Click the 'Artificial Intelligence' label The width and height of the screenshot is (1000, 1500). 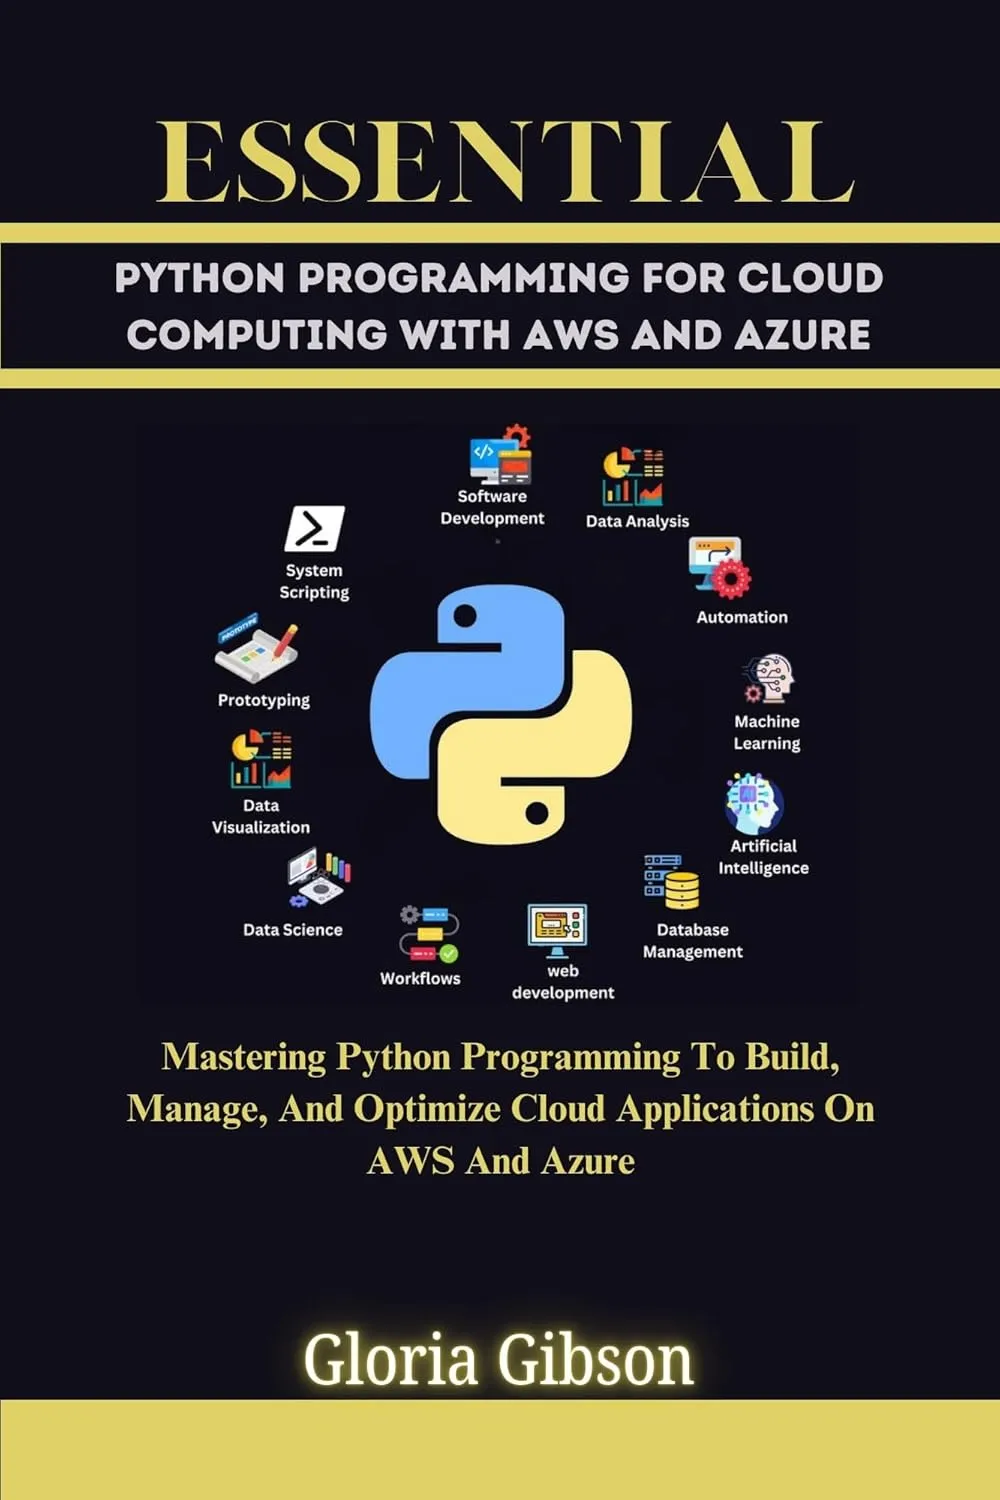point(763,857)
